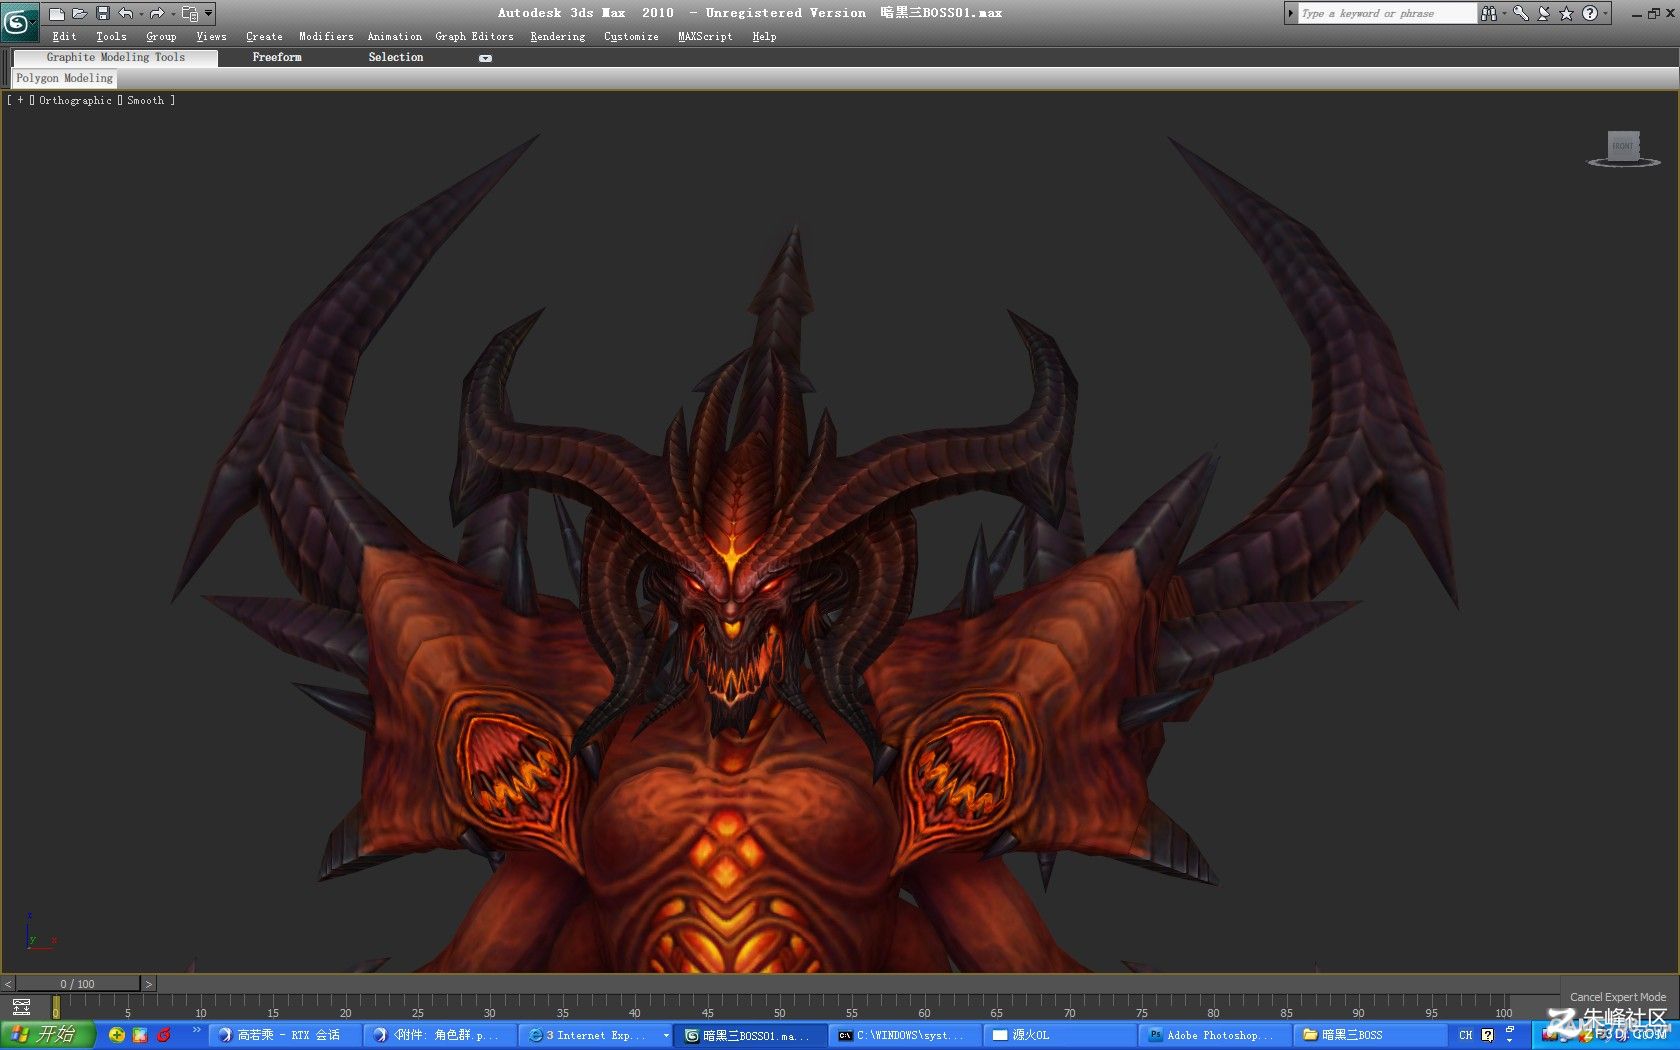Click first quick launch yellow-green icon
Screen dimensions: 1680x1050
point(117,1035)
